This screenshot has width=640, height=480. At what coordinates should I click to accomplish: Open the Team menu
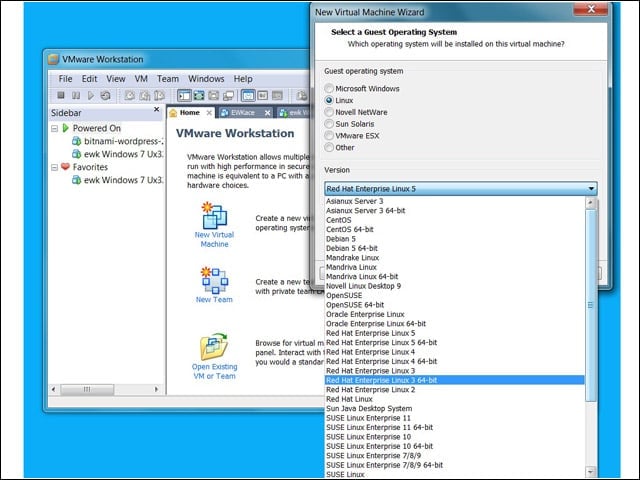click(168, 79)
